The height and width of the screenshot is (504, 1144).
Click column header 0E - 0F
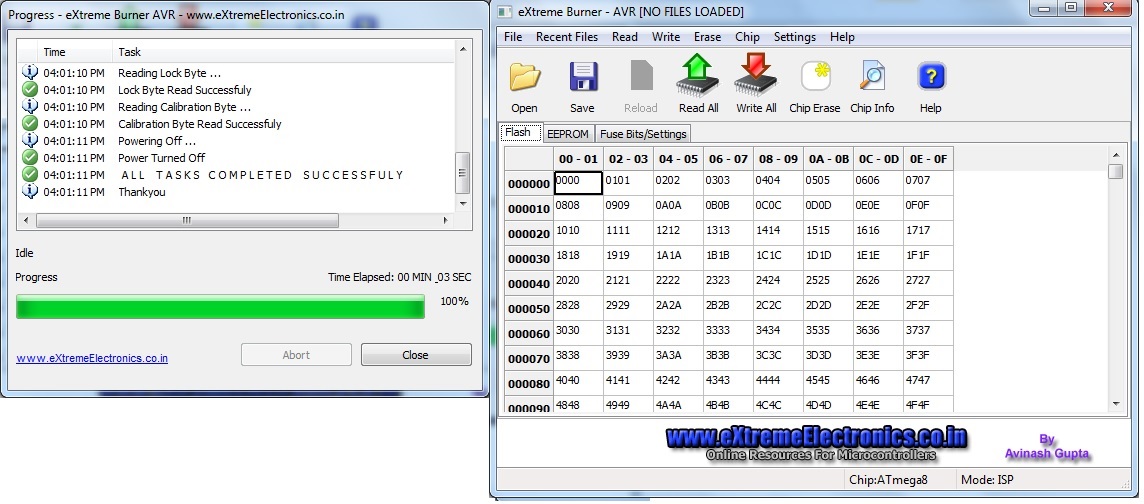tap(928, 158)
